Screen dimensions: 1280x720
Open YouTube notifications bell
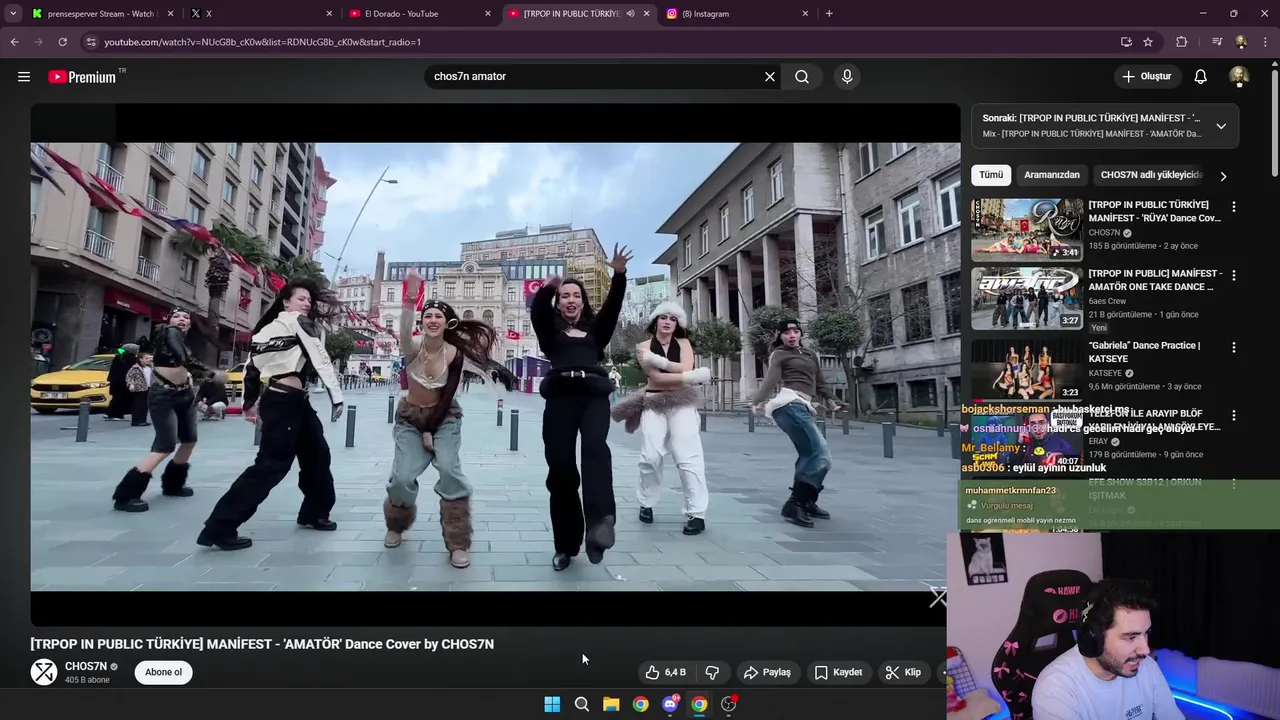click(1201, 76)
